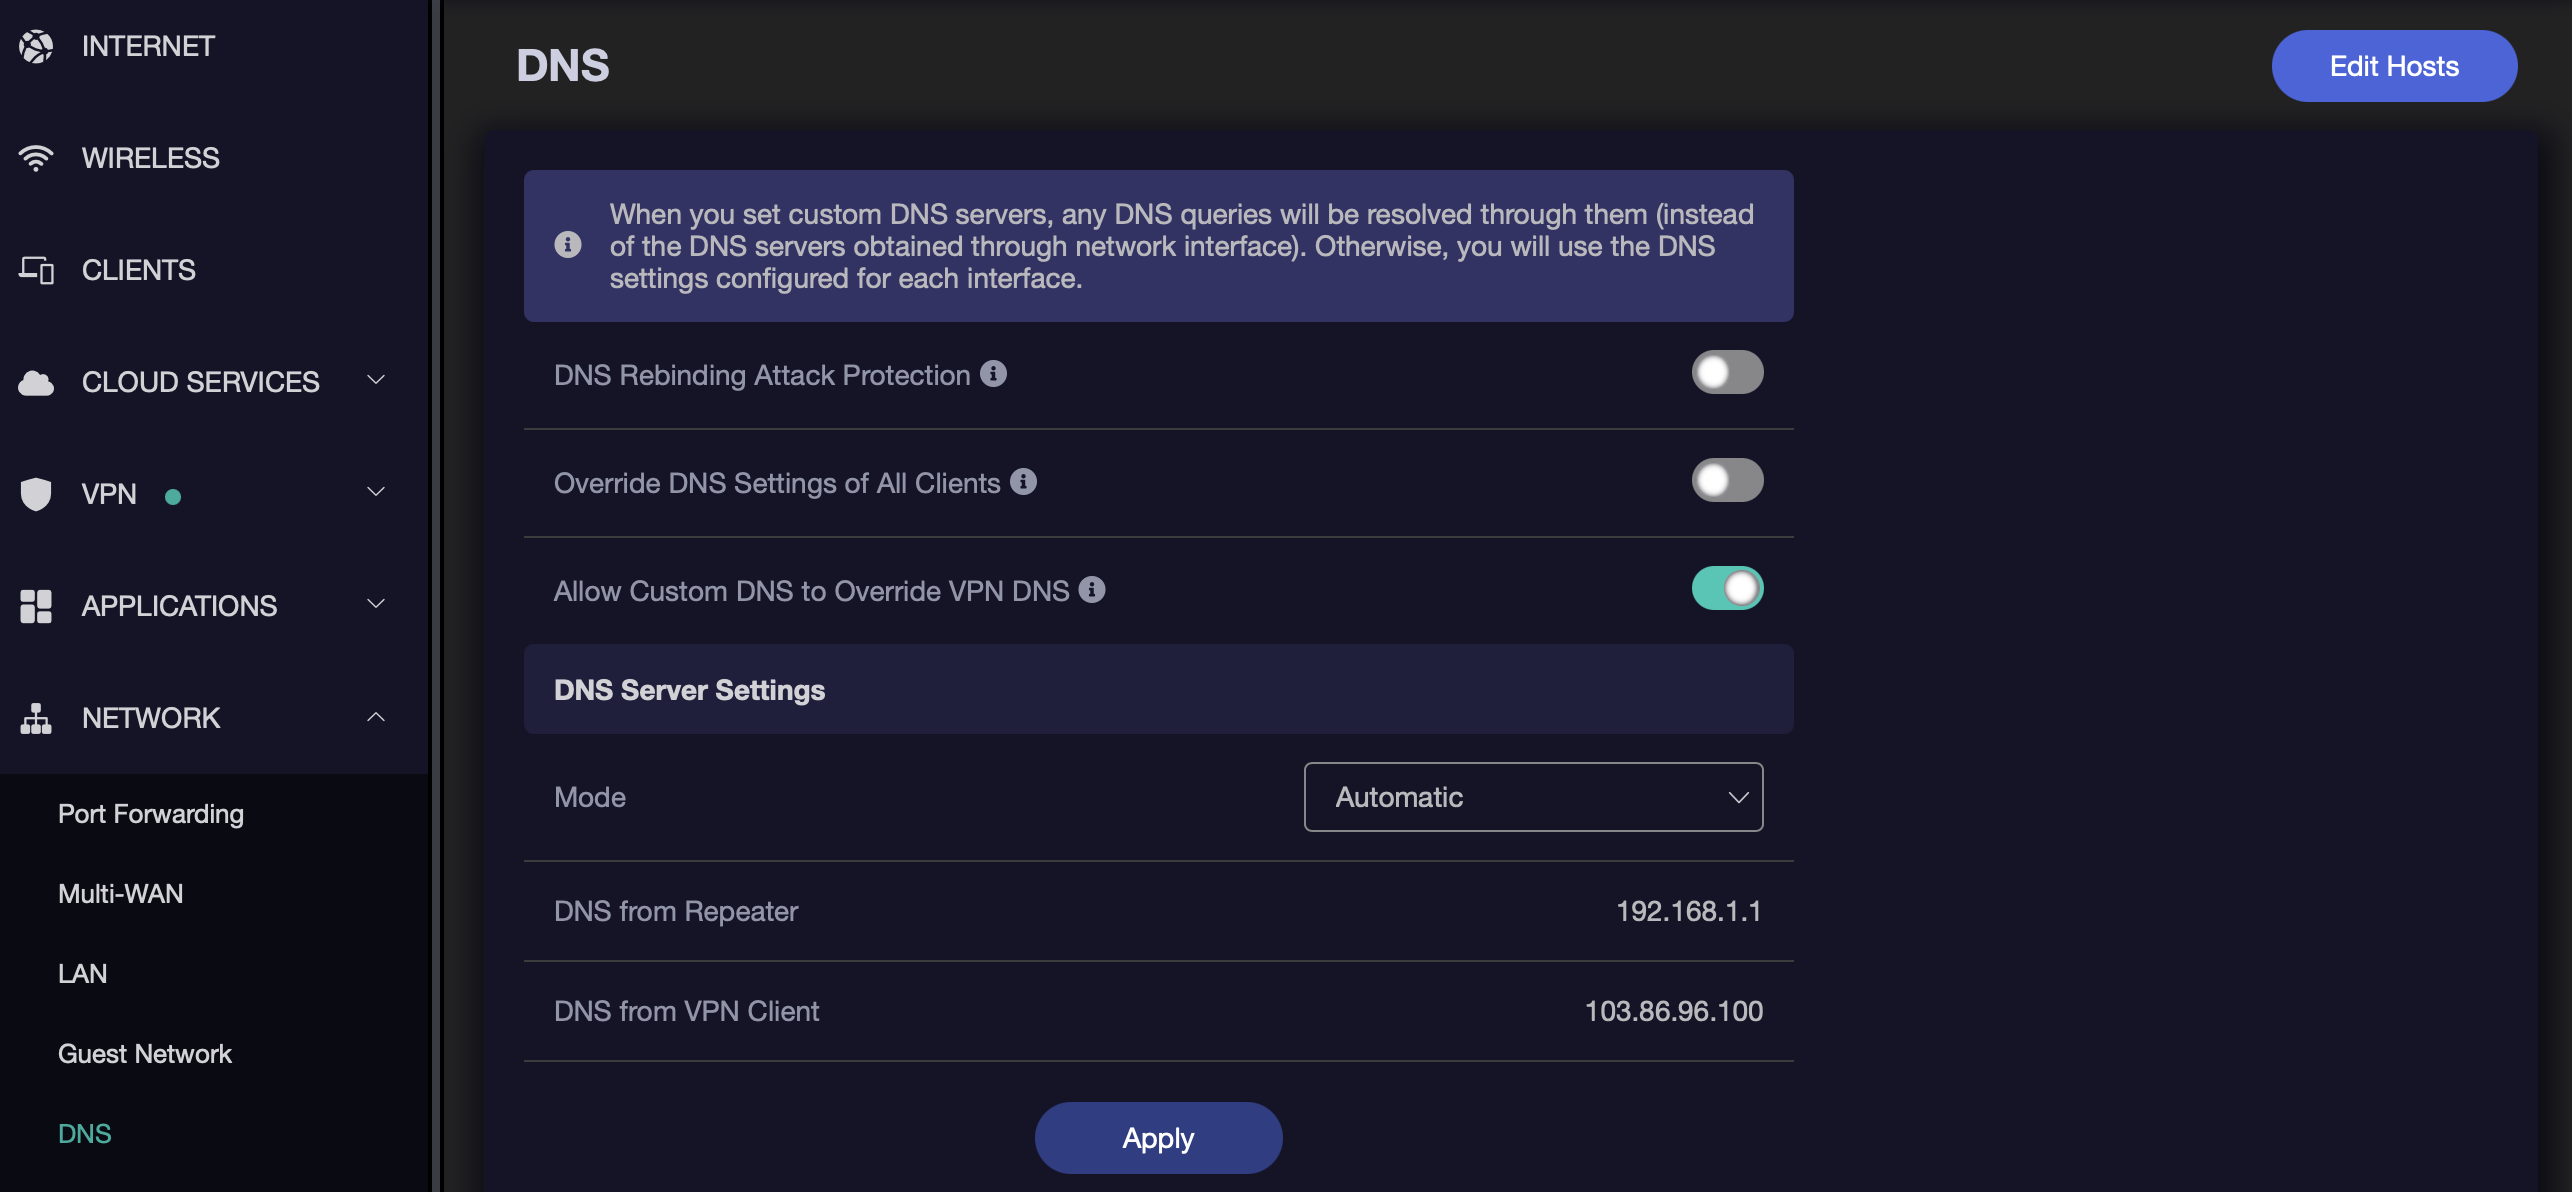
Task: Expand the Applications menu chevron
Action: pos(376,604)
